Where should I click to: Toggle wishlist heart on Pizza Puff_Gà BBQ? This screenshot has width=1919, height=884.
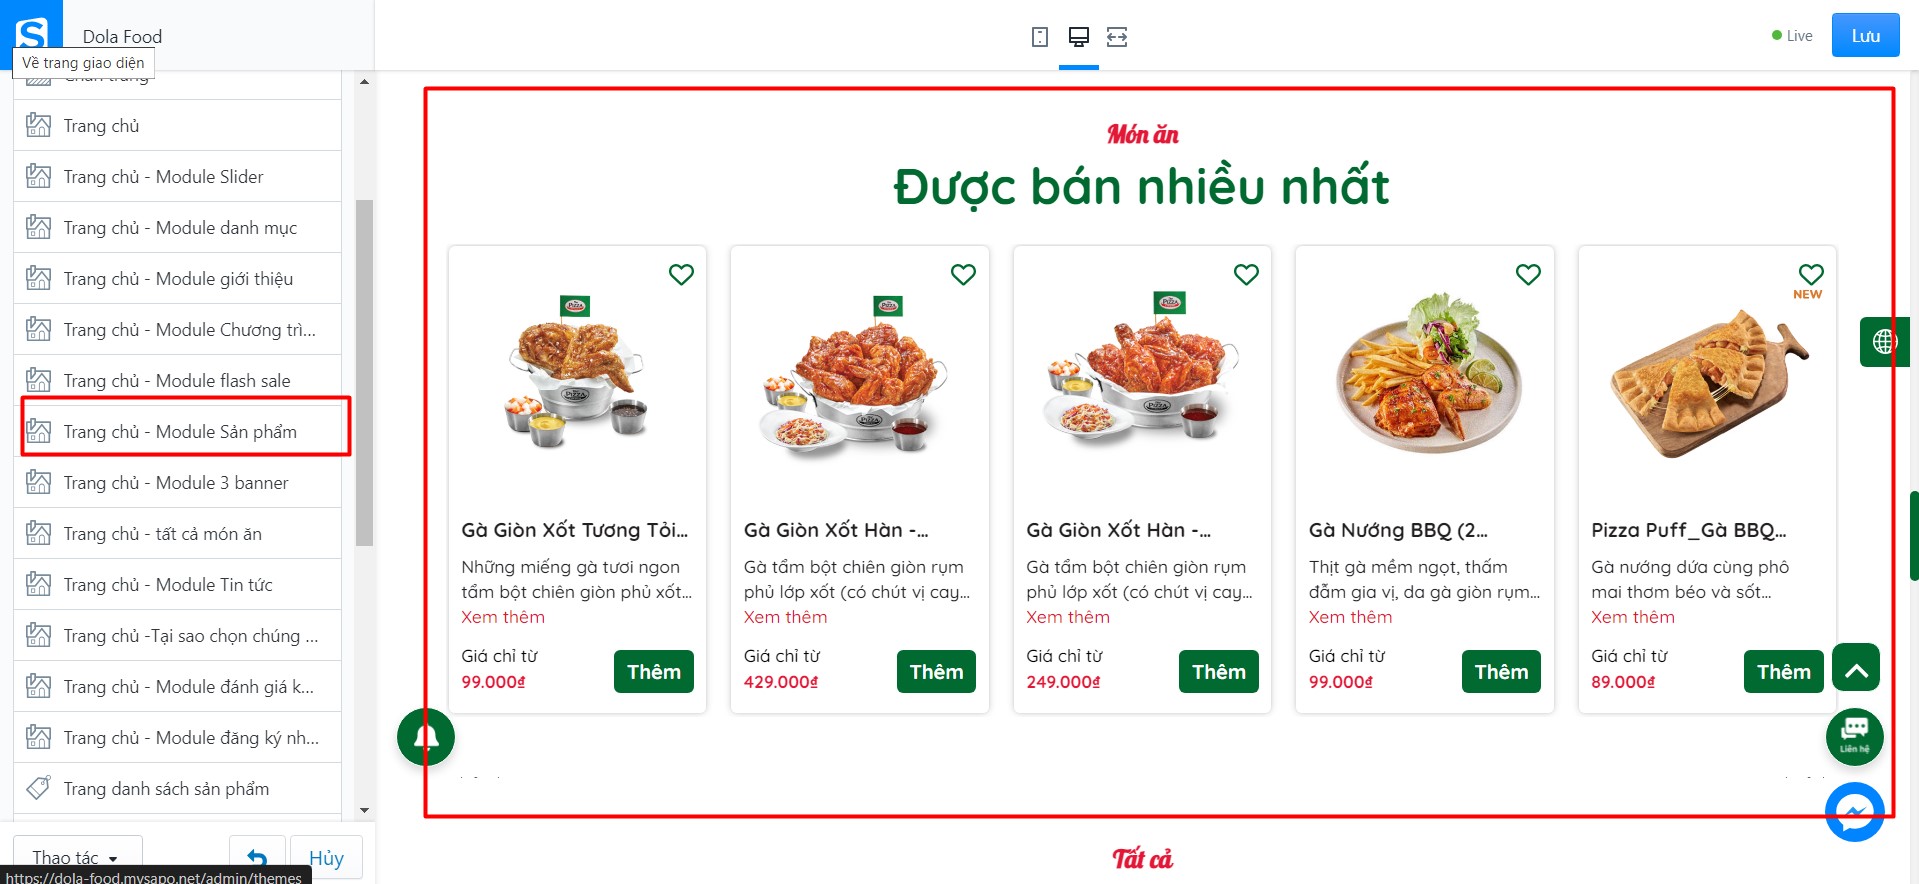click(x=1811, y=274)
